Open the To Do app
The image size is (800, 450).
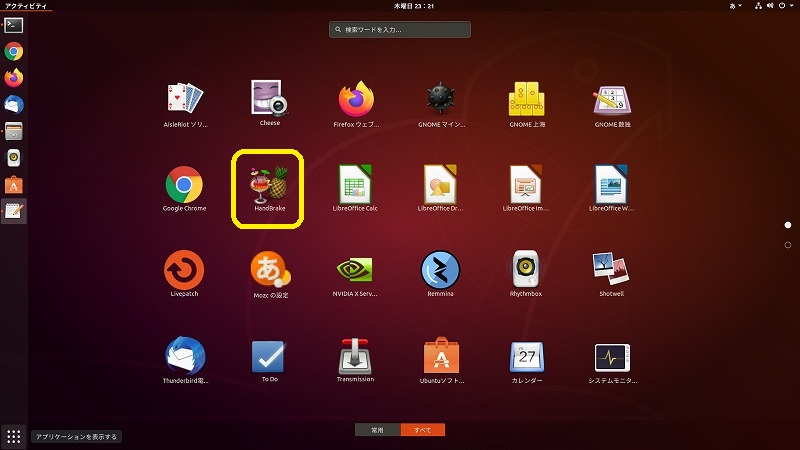[x=269, y=361]
